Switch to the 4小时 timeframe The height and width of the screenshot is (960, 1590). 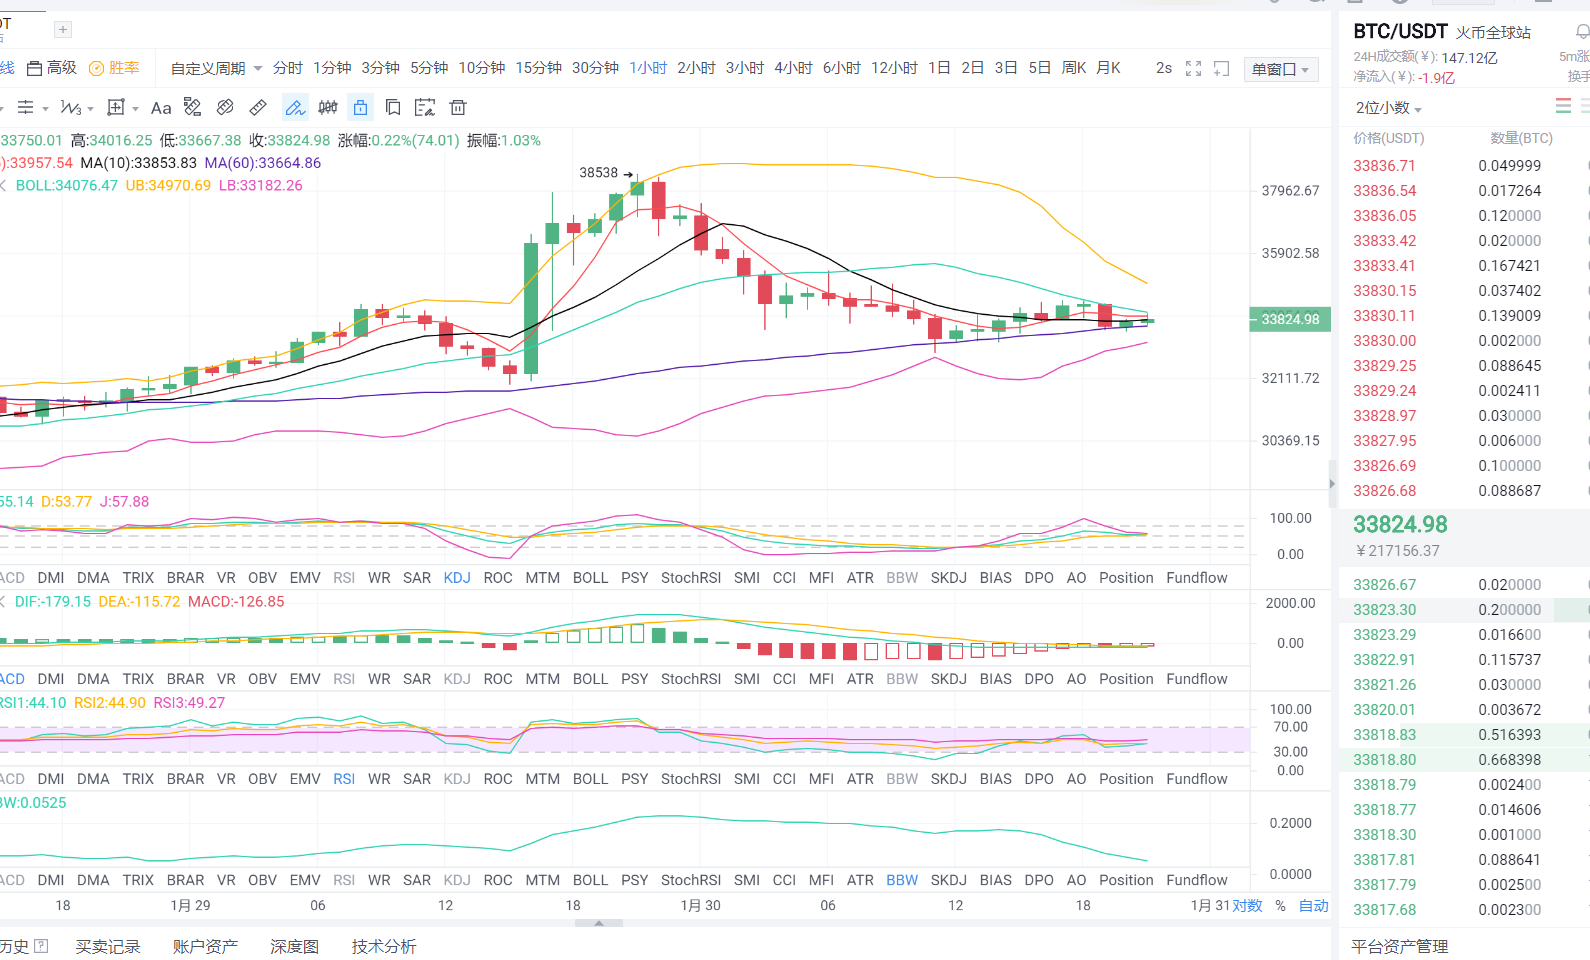[793, 68]
